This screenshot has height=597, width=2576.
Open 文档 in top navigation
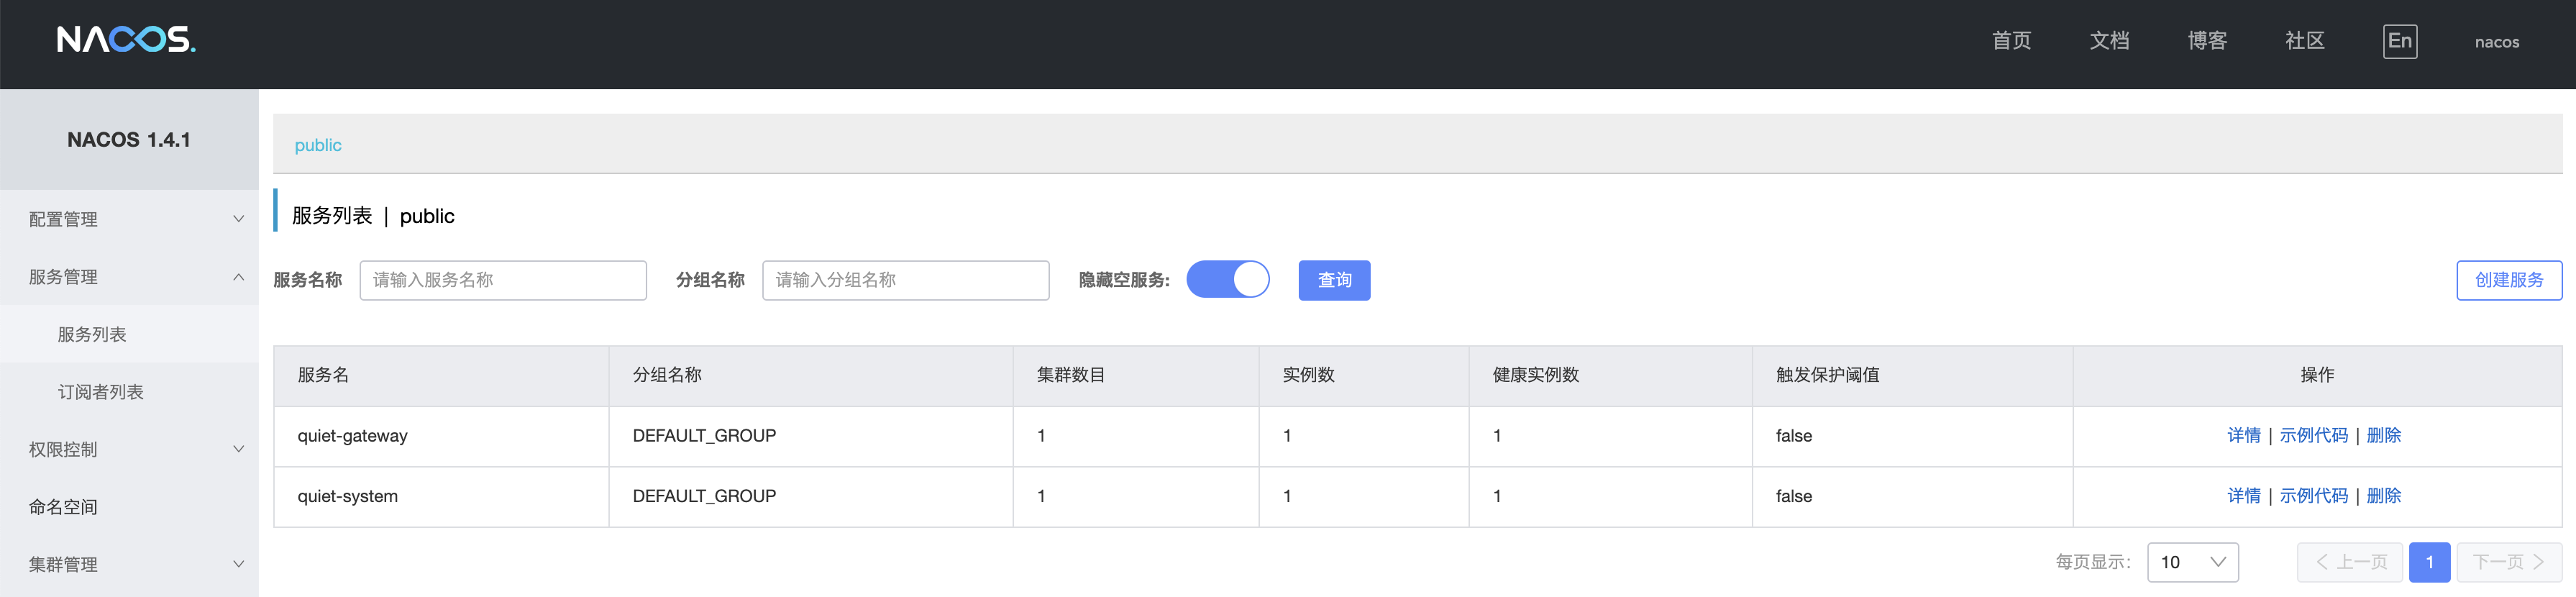2109,41
